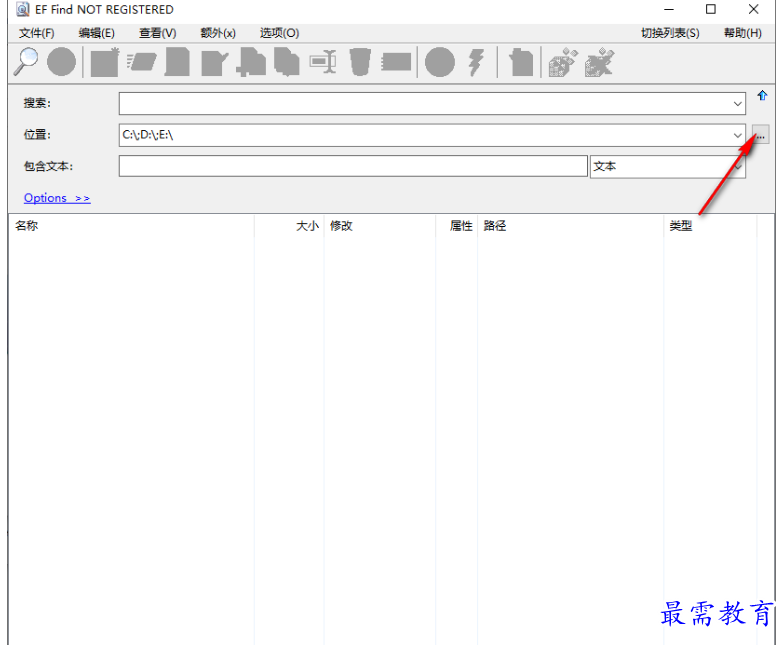The height and width of the screenshot is (645, 782).
Task: Click the pages with plus sign icon
Action: pyautogui.click(x=251, y=62)
